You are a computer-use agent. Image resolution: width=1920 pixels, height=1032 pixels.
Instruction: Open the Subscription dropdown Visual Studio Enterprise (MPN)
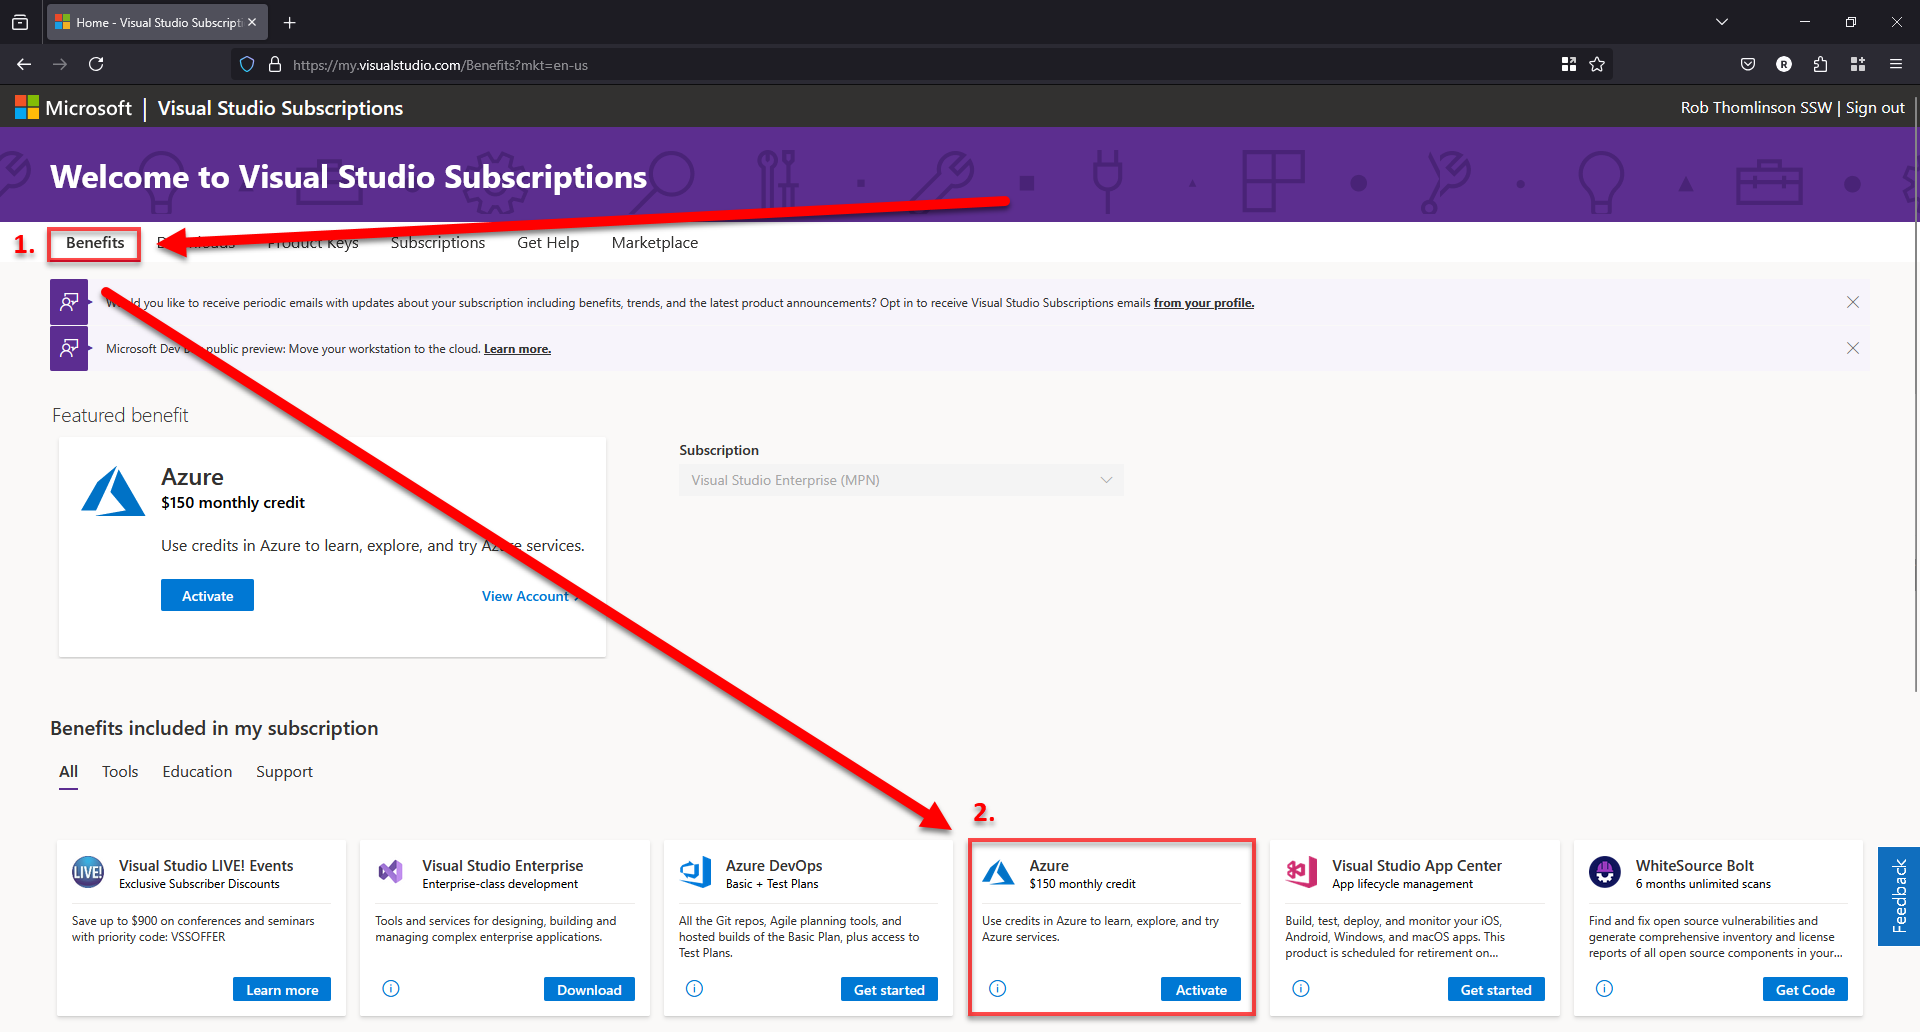click(x=901, y=480)
